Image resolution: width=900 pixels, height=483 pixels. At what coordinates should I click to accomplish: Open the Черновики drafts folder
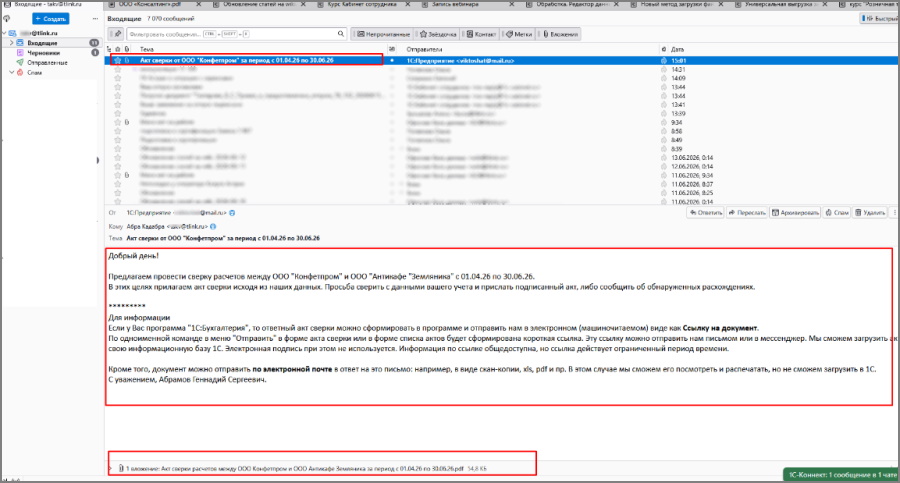click(44, 53)
